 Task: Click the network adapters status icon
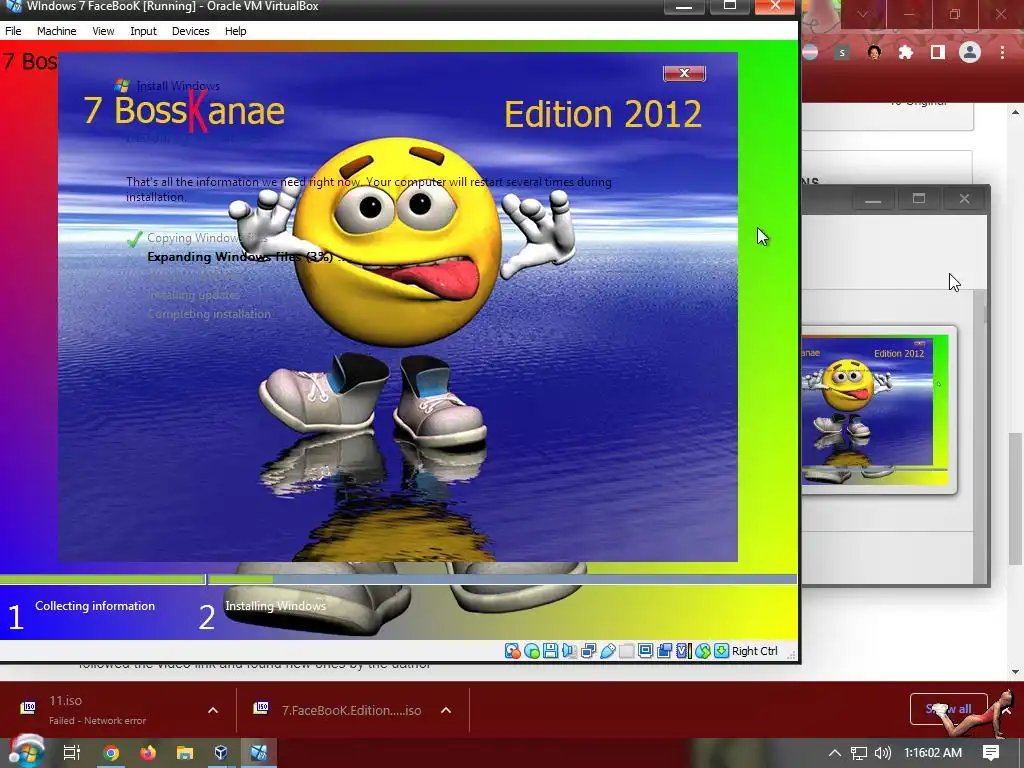point(588,651)
